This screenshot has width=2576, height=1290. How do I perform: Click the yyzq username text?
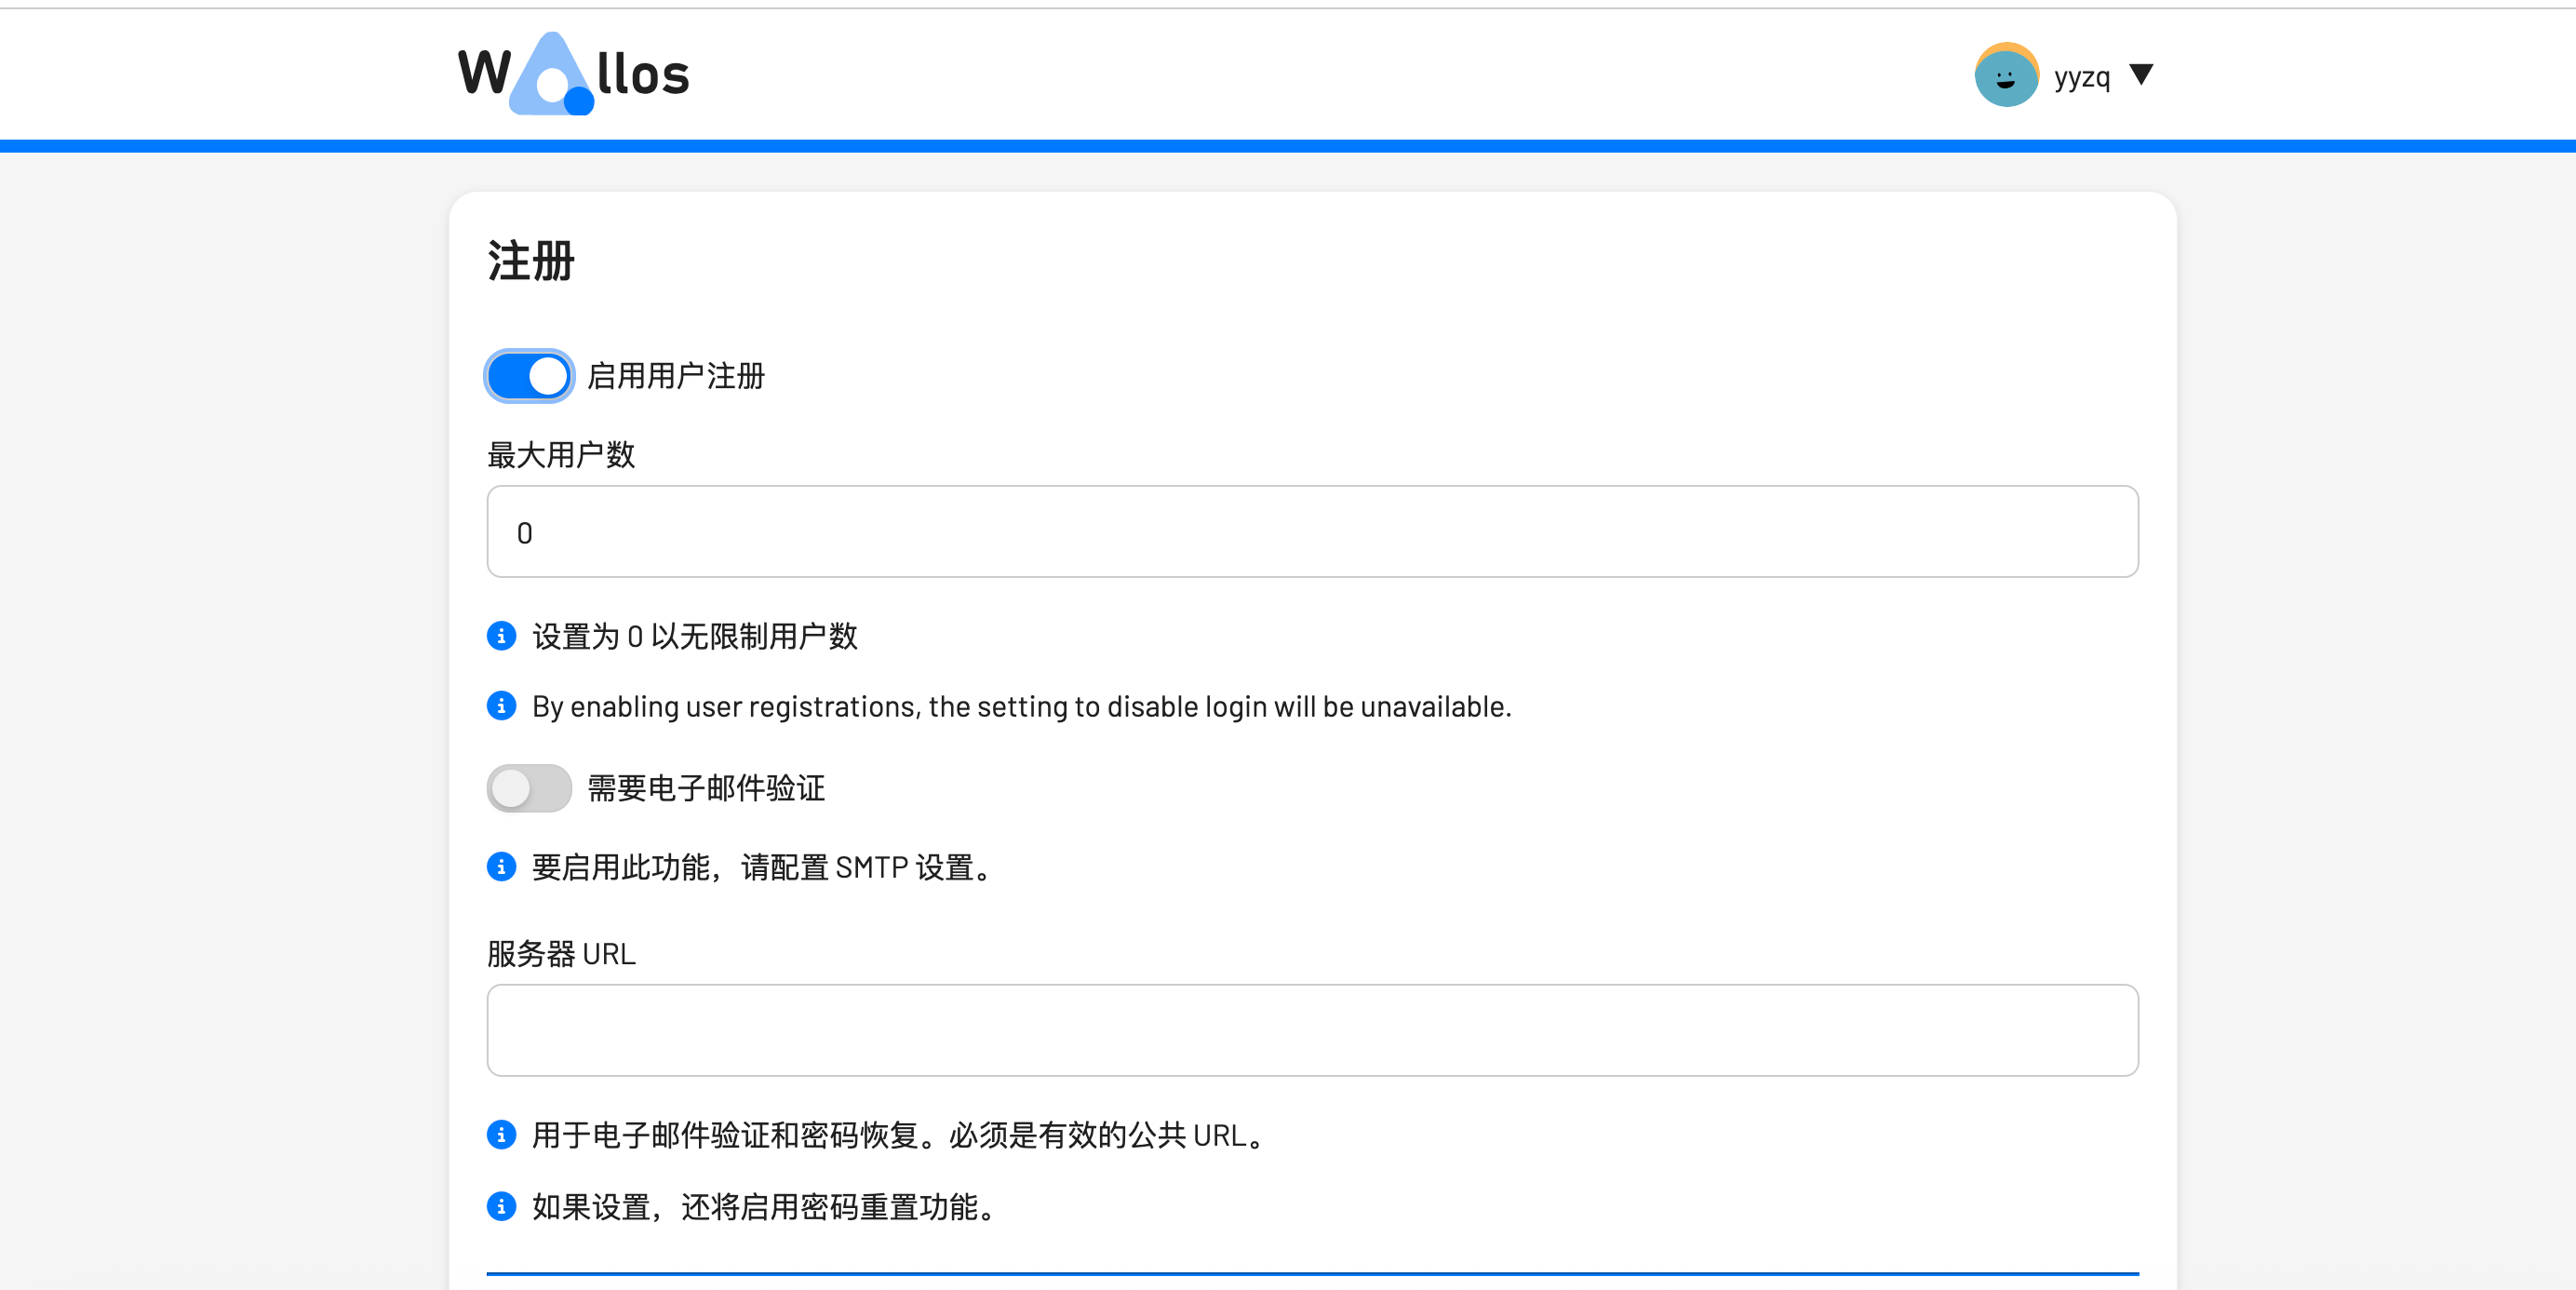[x=2081, y=77]
